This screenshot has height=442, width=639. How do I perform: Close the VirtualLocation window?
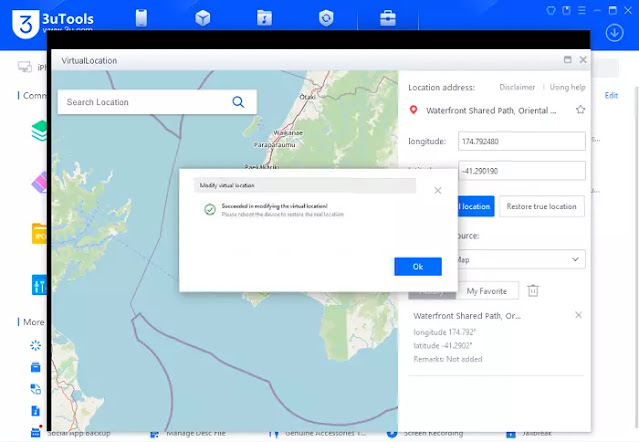(x=583, y=60)
